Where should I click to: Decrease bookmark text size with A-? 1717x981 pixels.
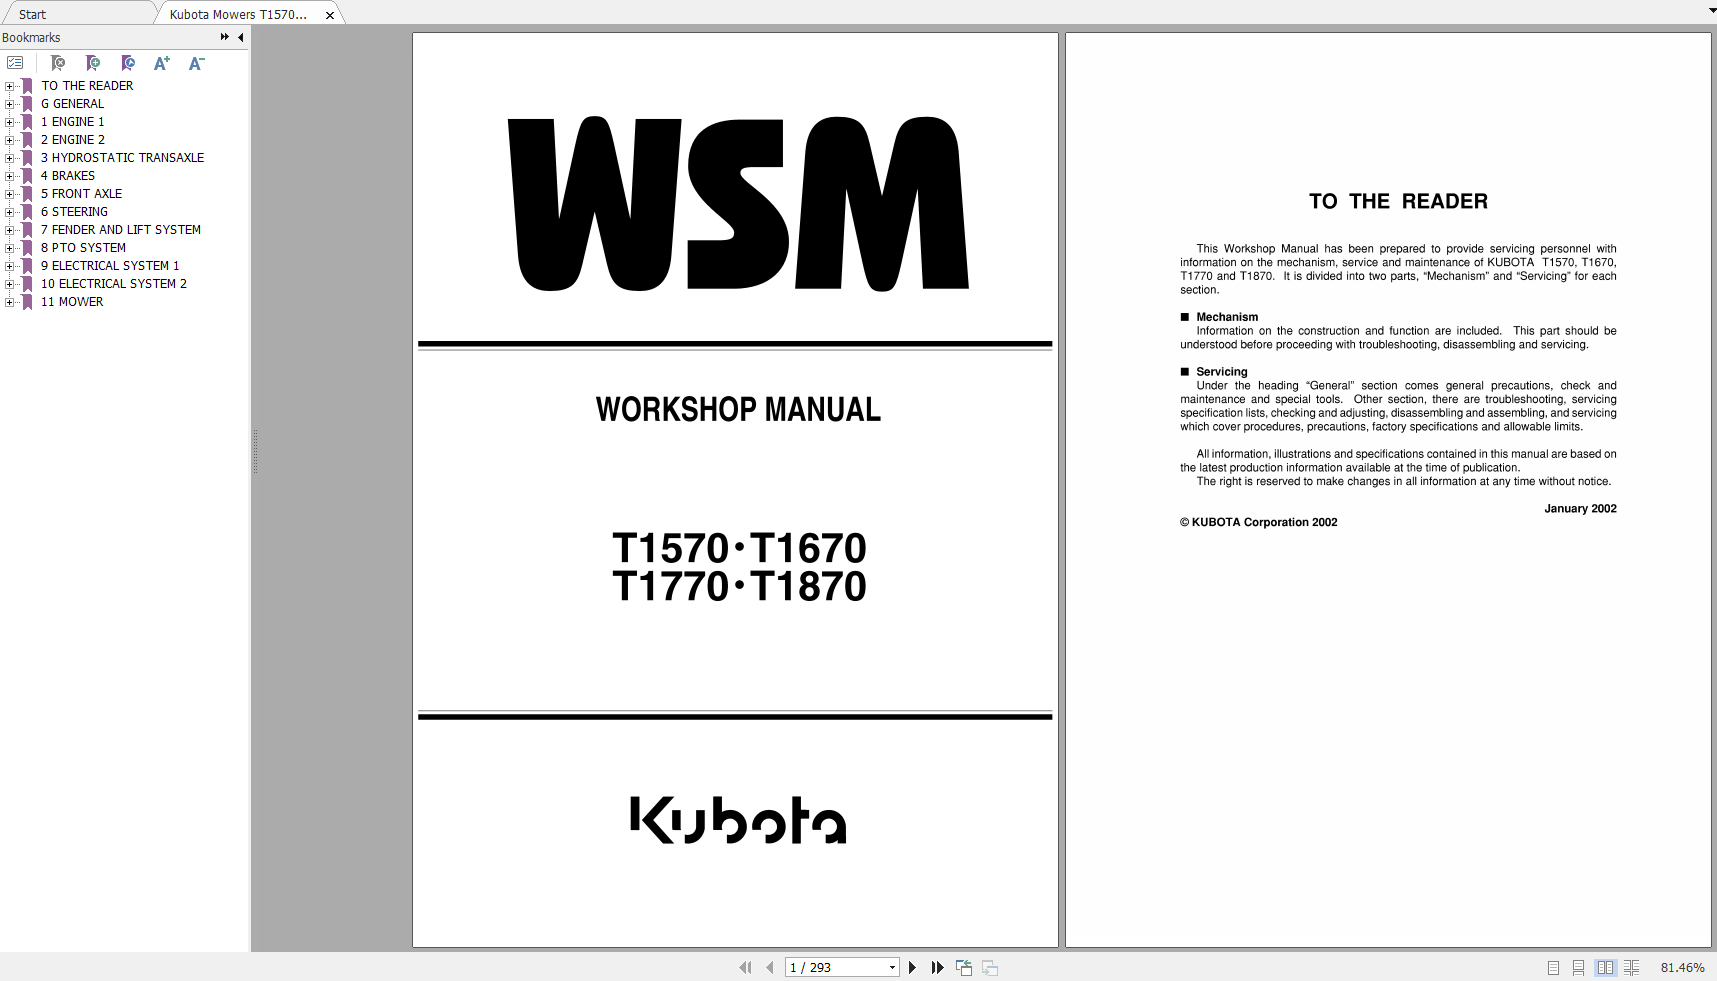tap(197, 63)
